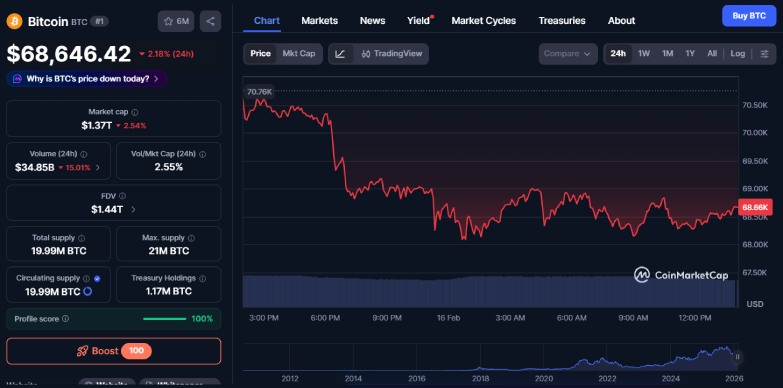Screen dimensions: 783x388
Task: Click the Buy BTC button
Action: 749,16
